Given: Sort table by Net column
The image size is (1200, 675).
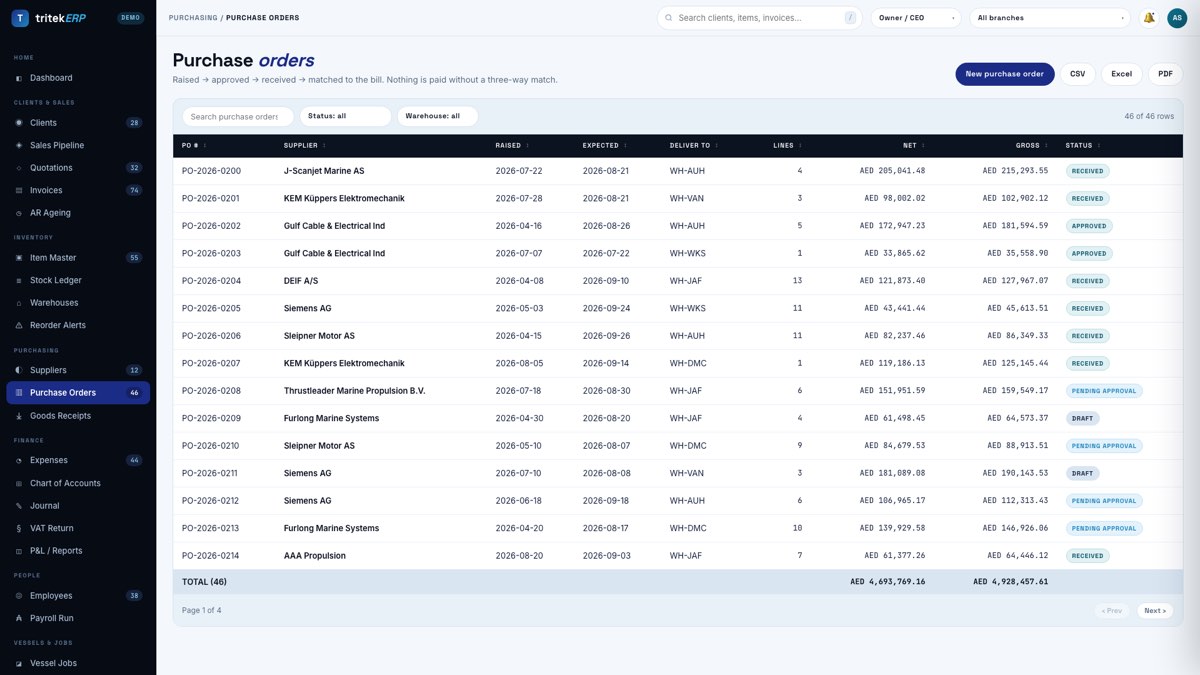Looking at the screenshot, I should point(913,146).
